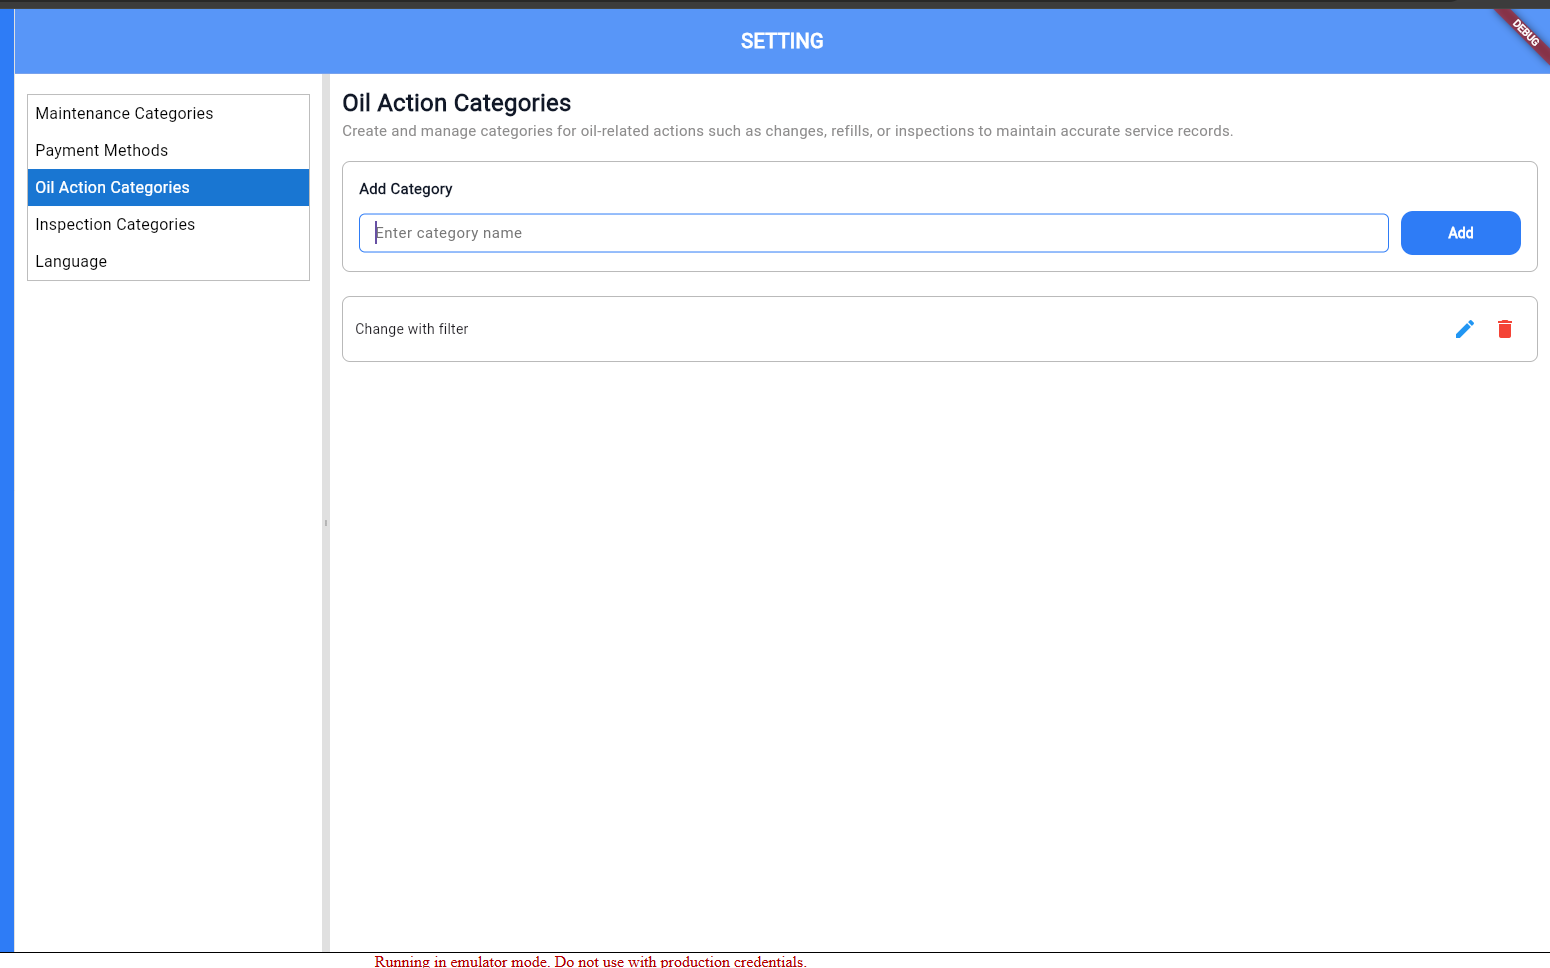This screenshot has width=1550, height=968.
Task: Click the blank sidebar area below Language
Action: (168, 600)
